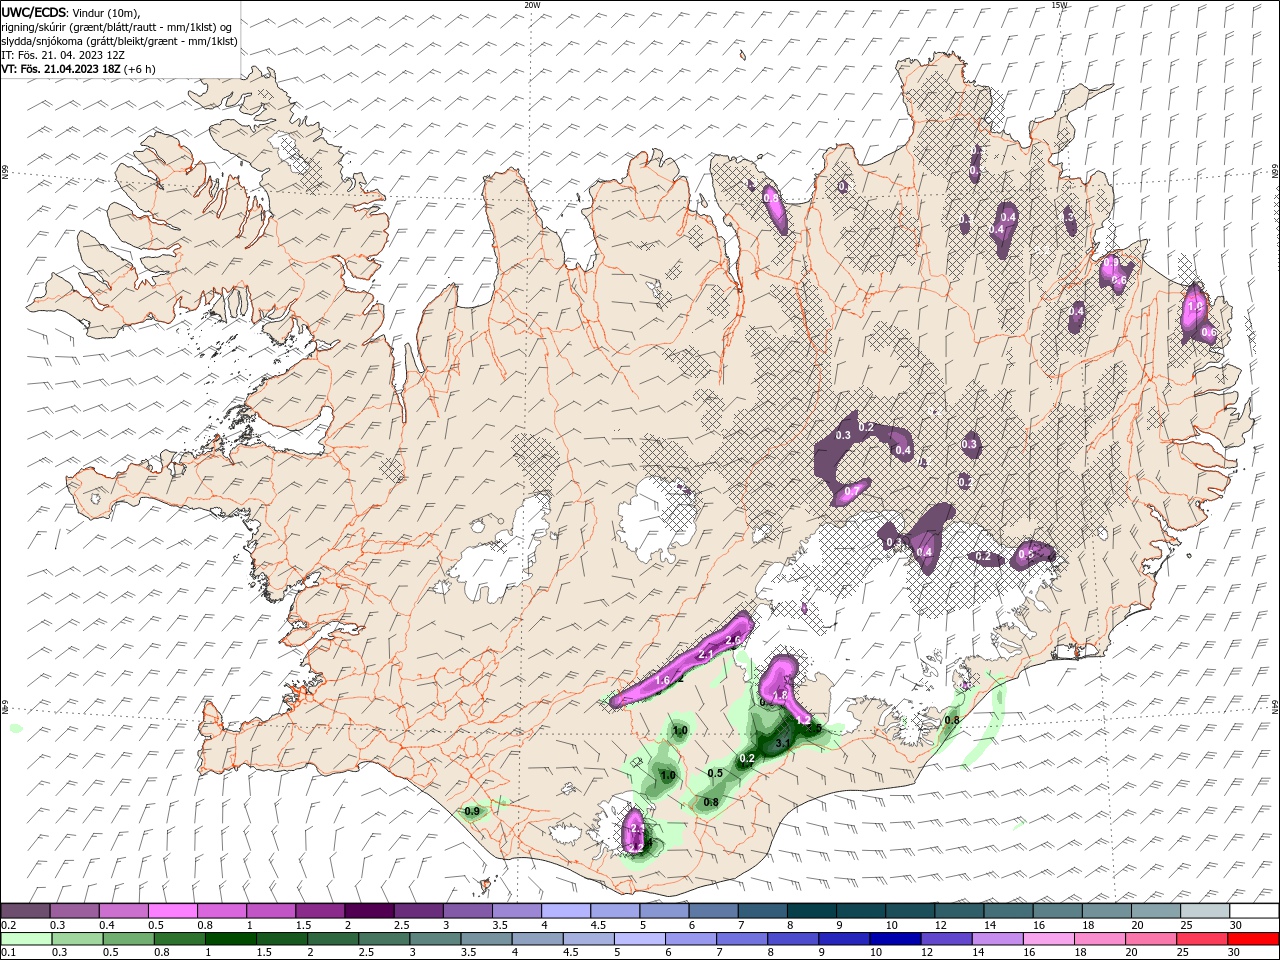Pick the rain legend swatch between 0.1 and 0.3

(x=26, y=939)
